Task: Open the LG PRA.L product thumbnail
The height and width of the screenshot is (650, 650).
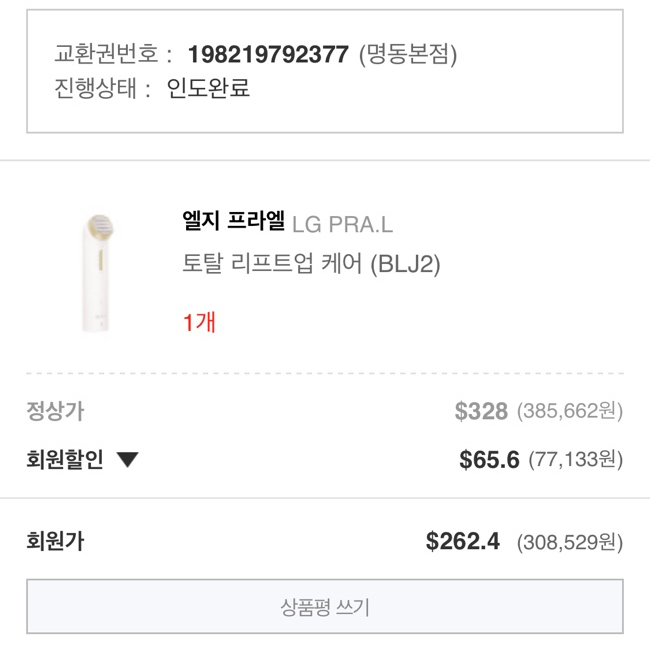Action: (x=99, y=273)
